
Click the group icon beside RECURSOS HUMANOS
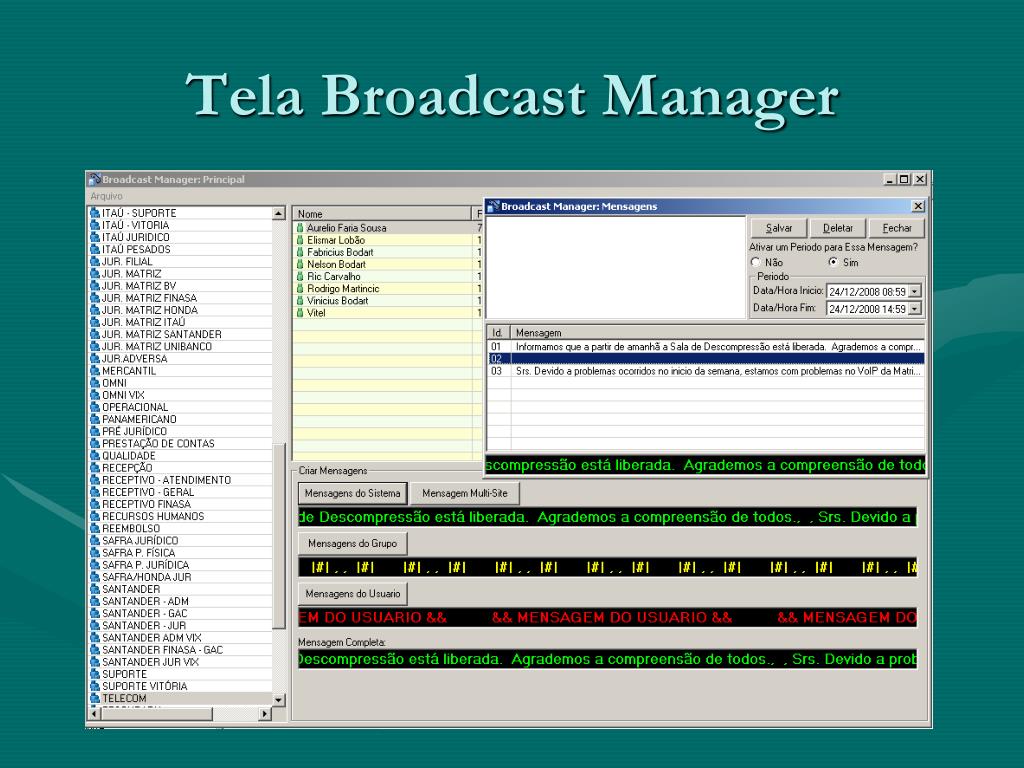pos(95,516)
